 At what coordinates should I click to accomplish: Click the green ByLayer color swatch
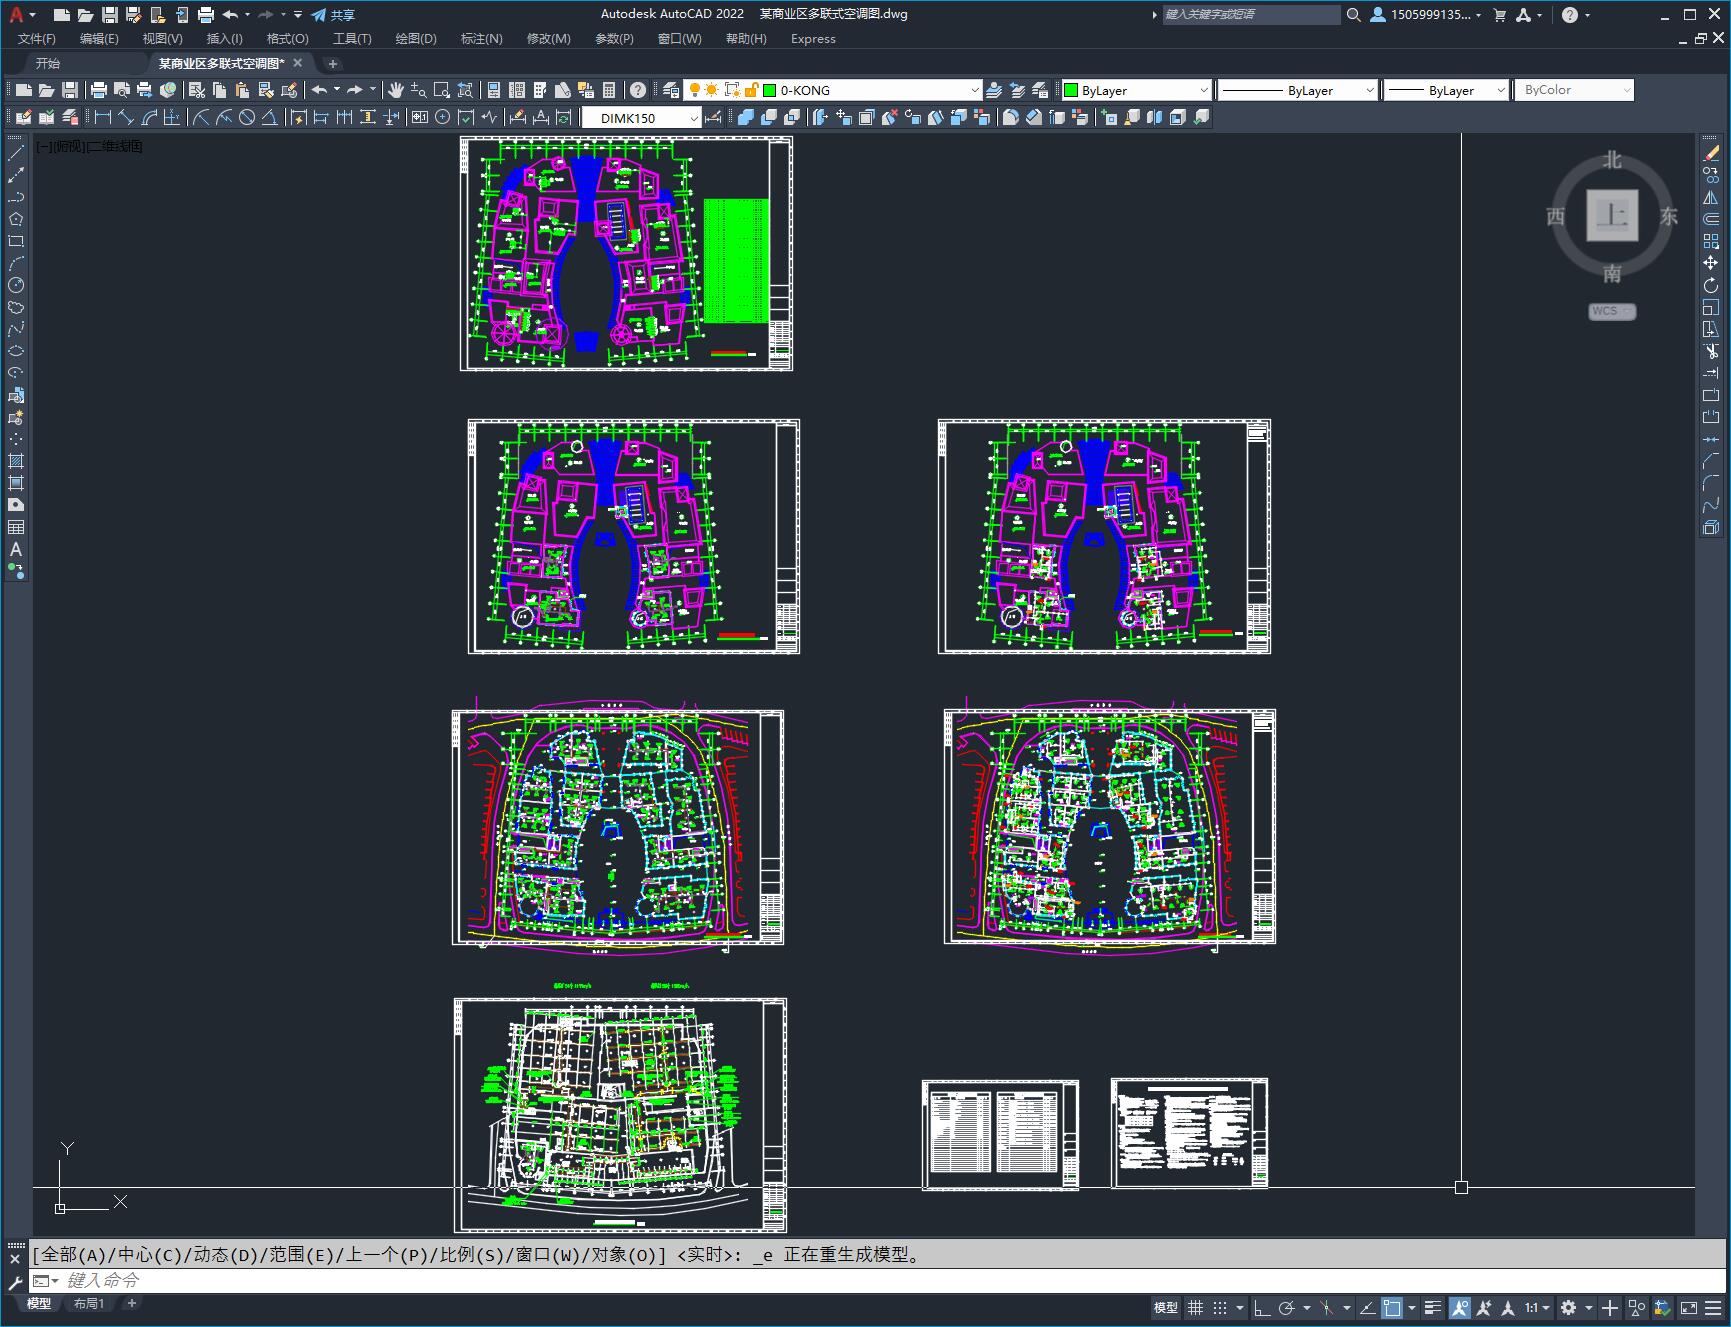point(1071,90)
